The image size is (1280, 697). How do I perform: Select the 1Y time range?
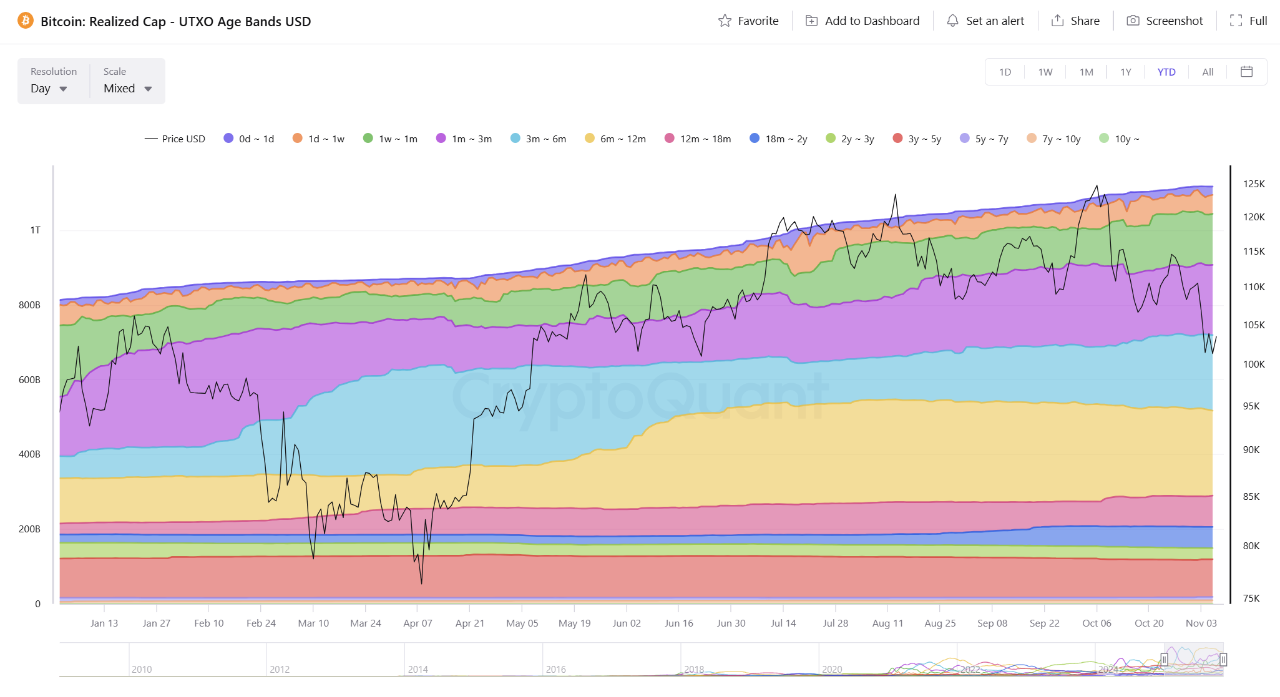tap(1126, 72)
